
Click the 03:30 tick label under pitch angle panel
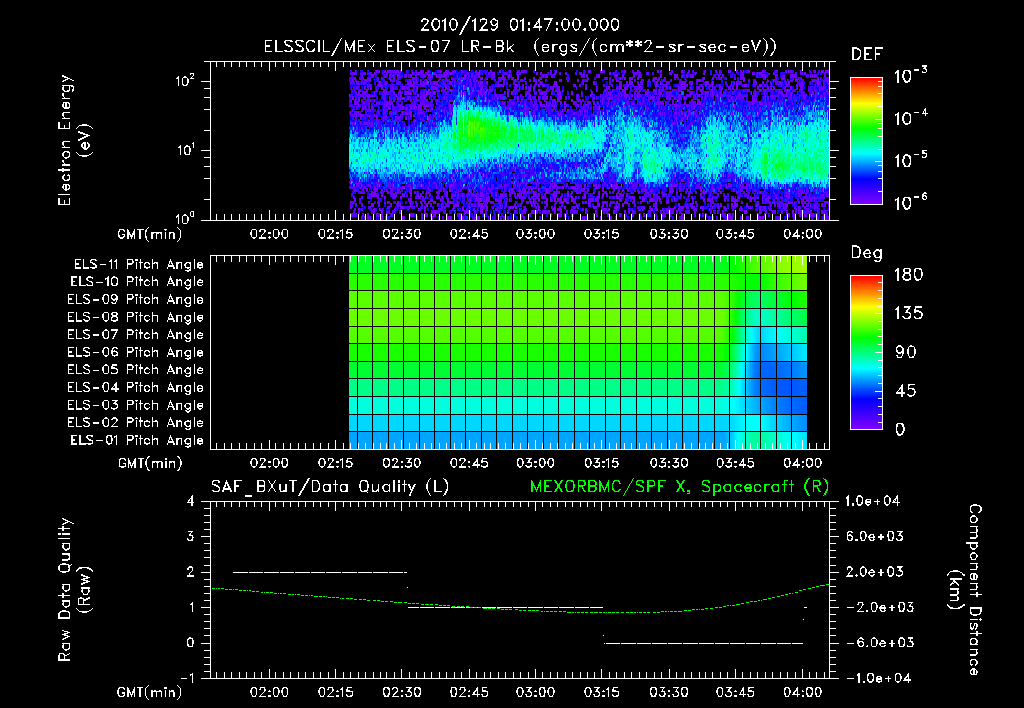669,463
